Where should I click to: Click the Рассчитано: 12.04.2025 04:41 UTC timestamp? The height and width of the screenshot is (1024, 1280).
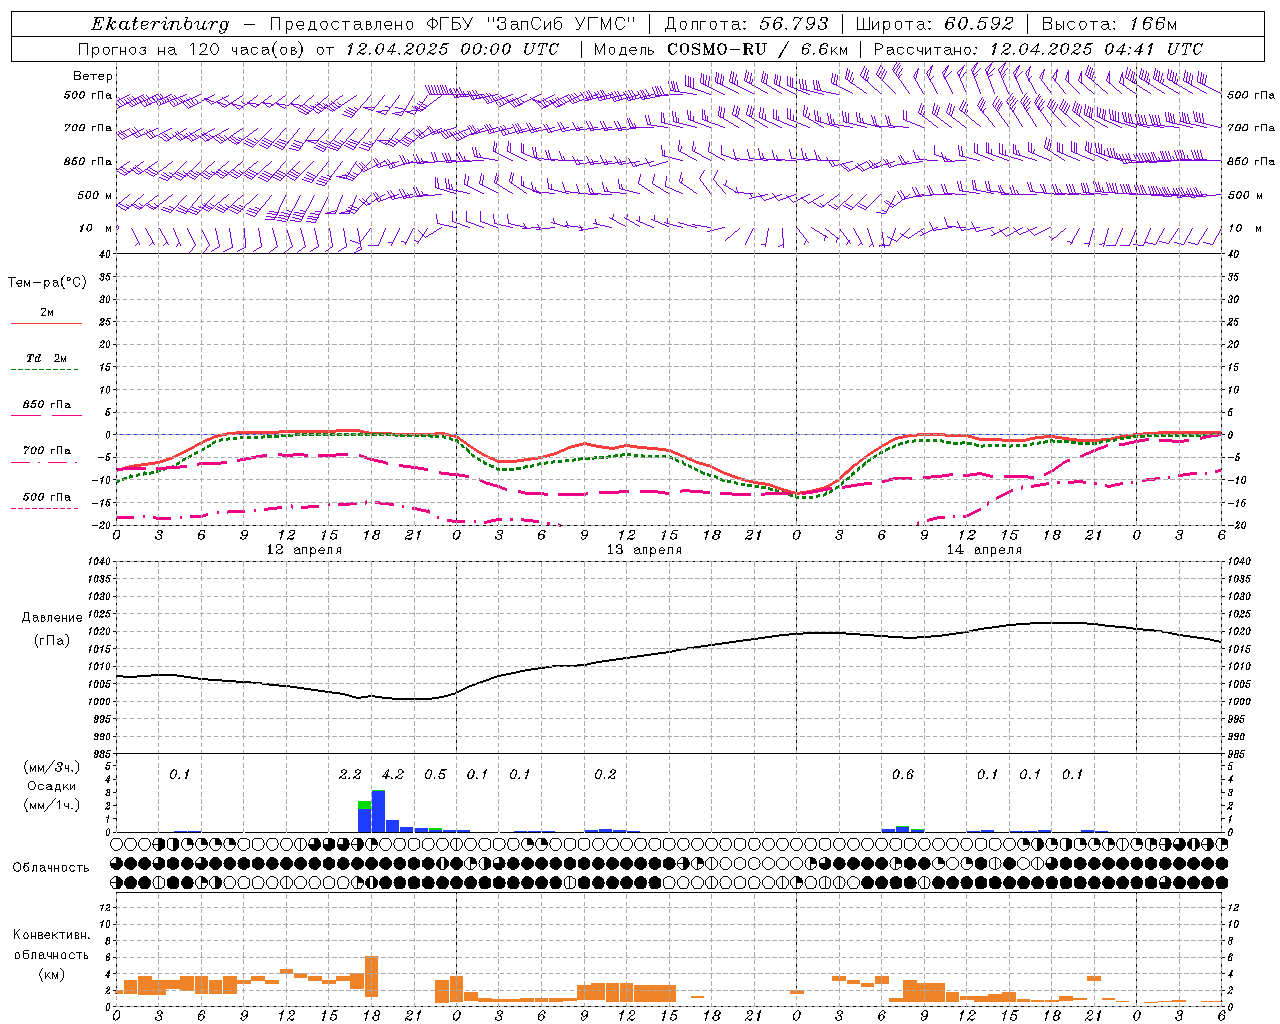[1038, 49]
